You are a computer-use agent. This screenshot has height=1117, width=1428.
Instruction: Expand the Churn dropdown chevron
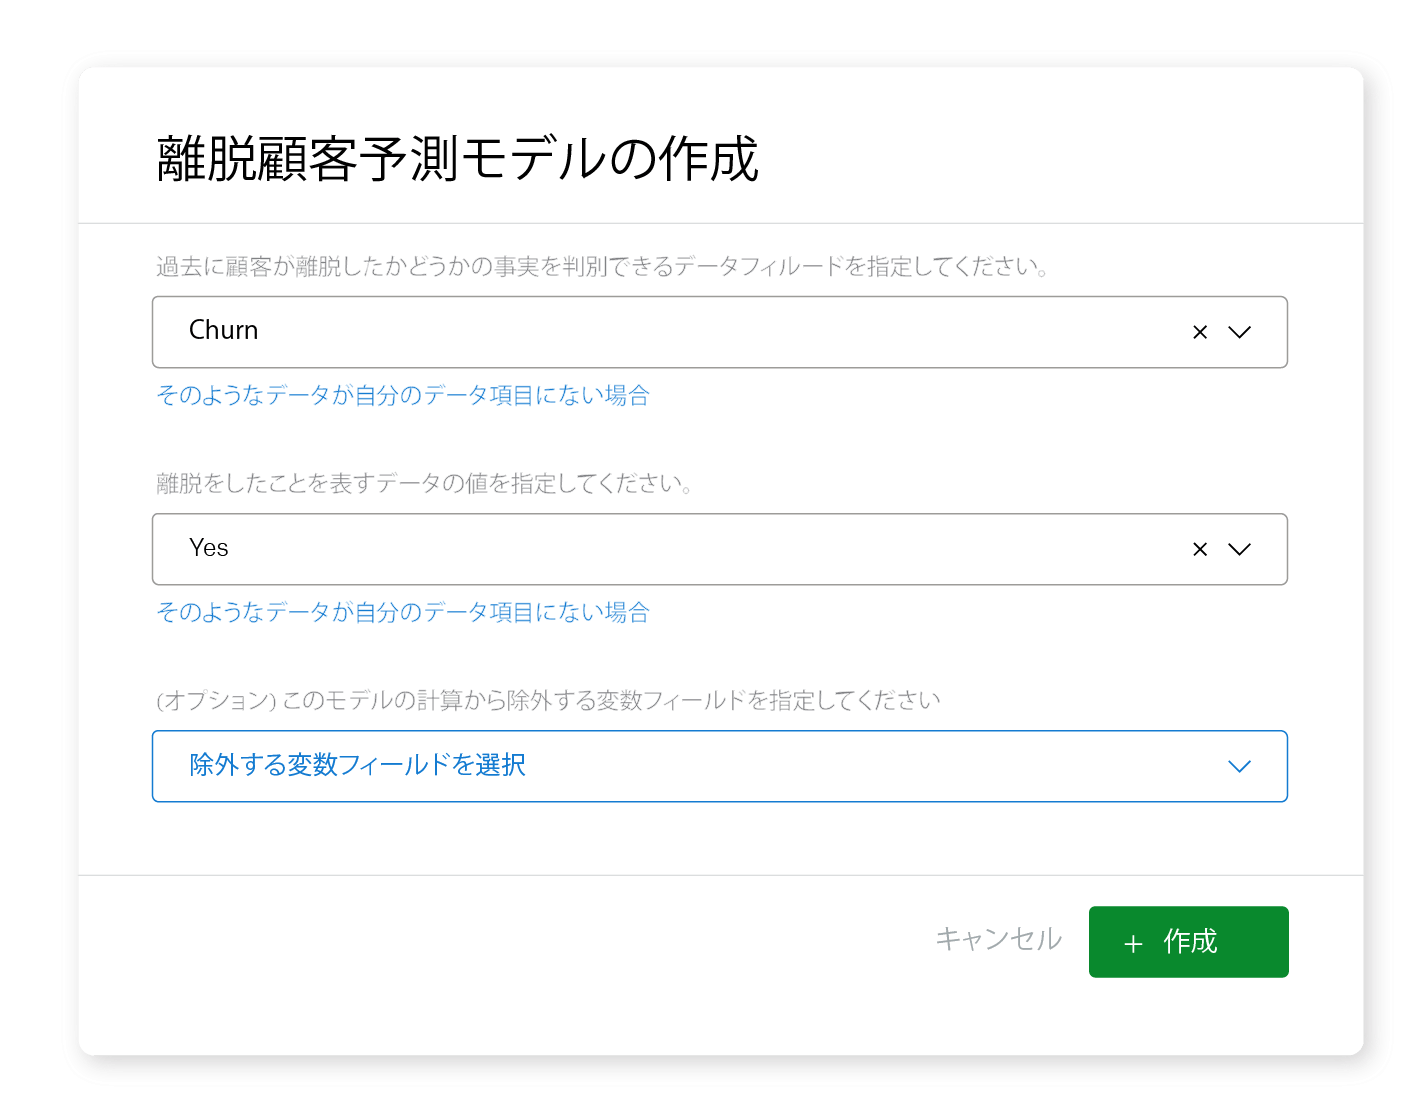[x=1239, y=332]
